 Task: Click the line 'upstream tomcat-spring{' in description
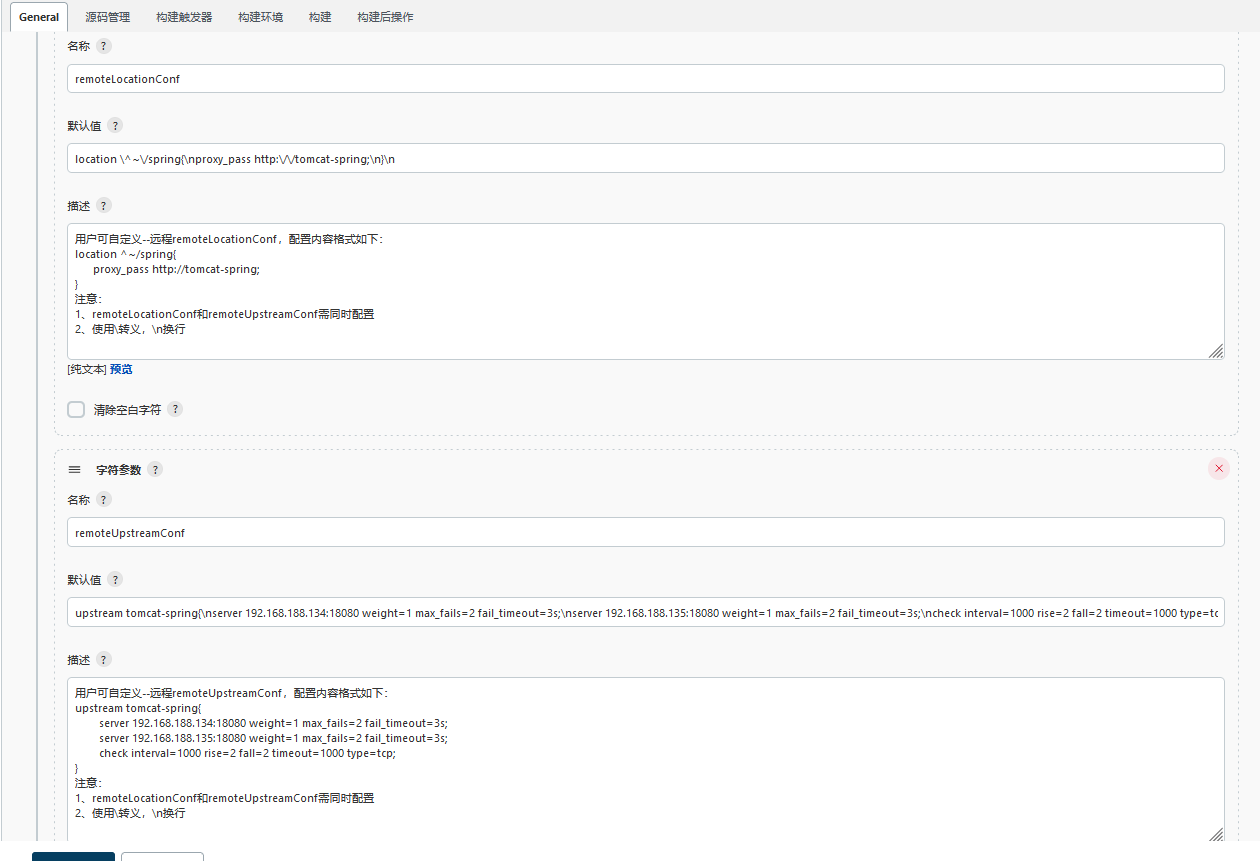point(138,708)
